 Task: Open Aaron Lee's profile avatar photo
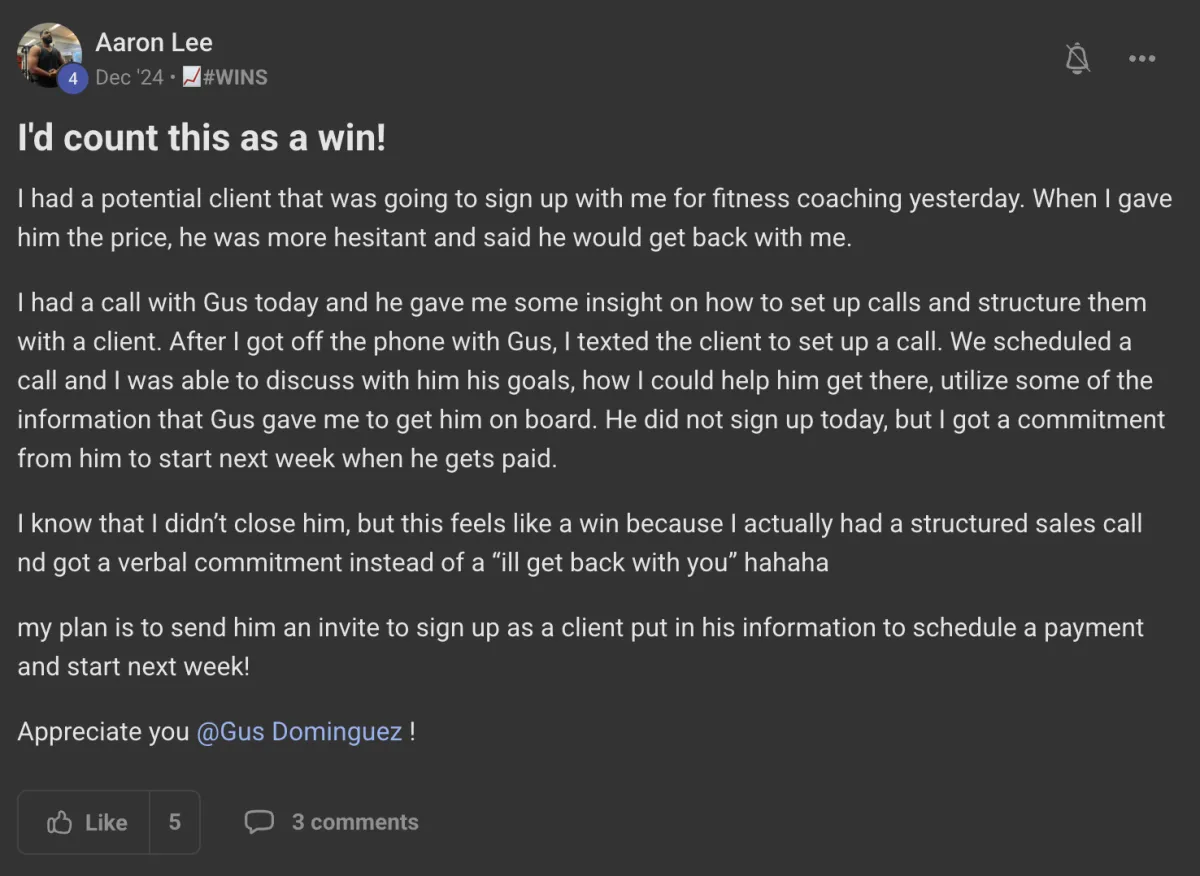click(49, 55)
